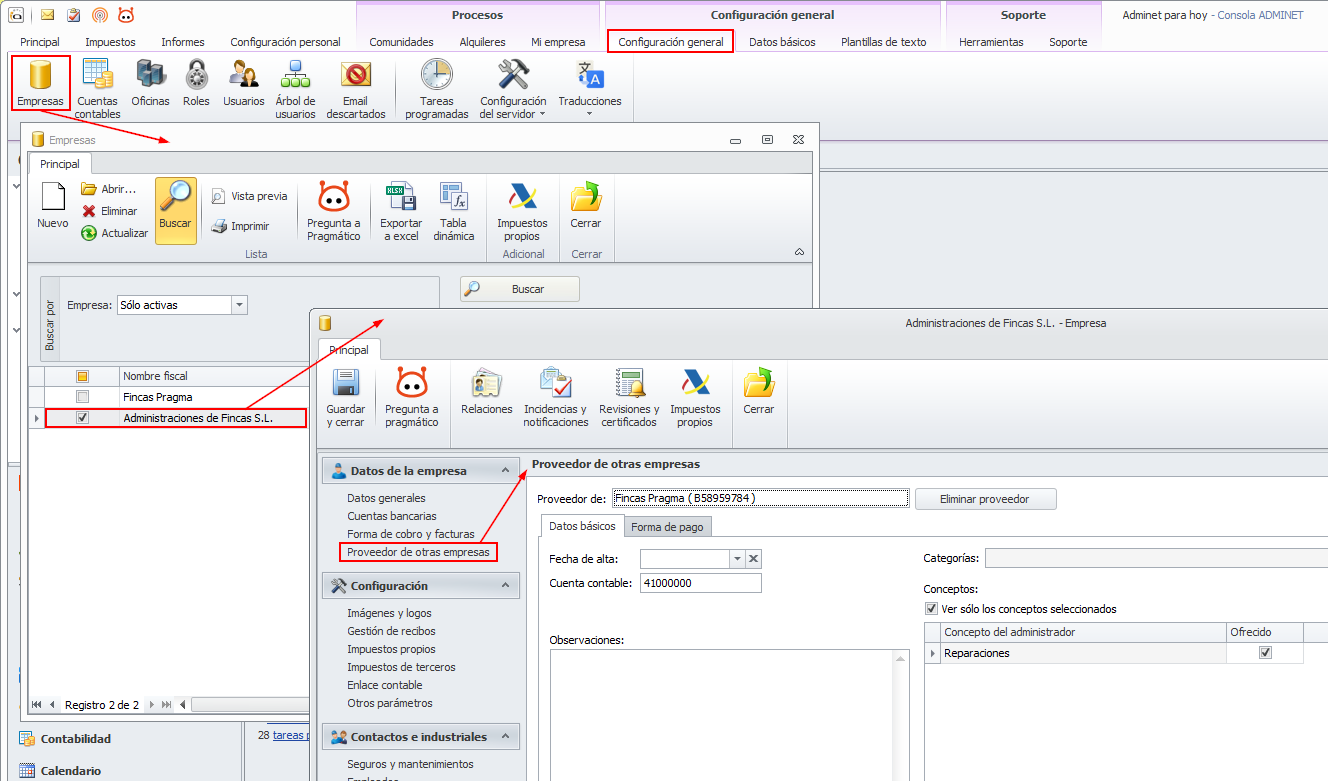Screen dimensions: 1328x781
Task: Click Pregunta a pragmático in Empresa editor
Action: pos(412,398)
